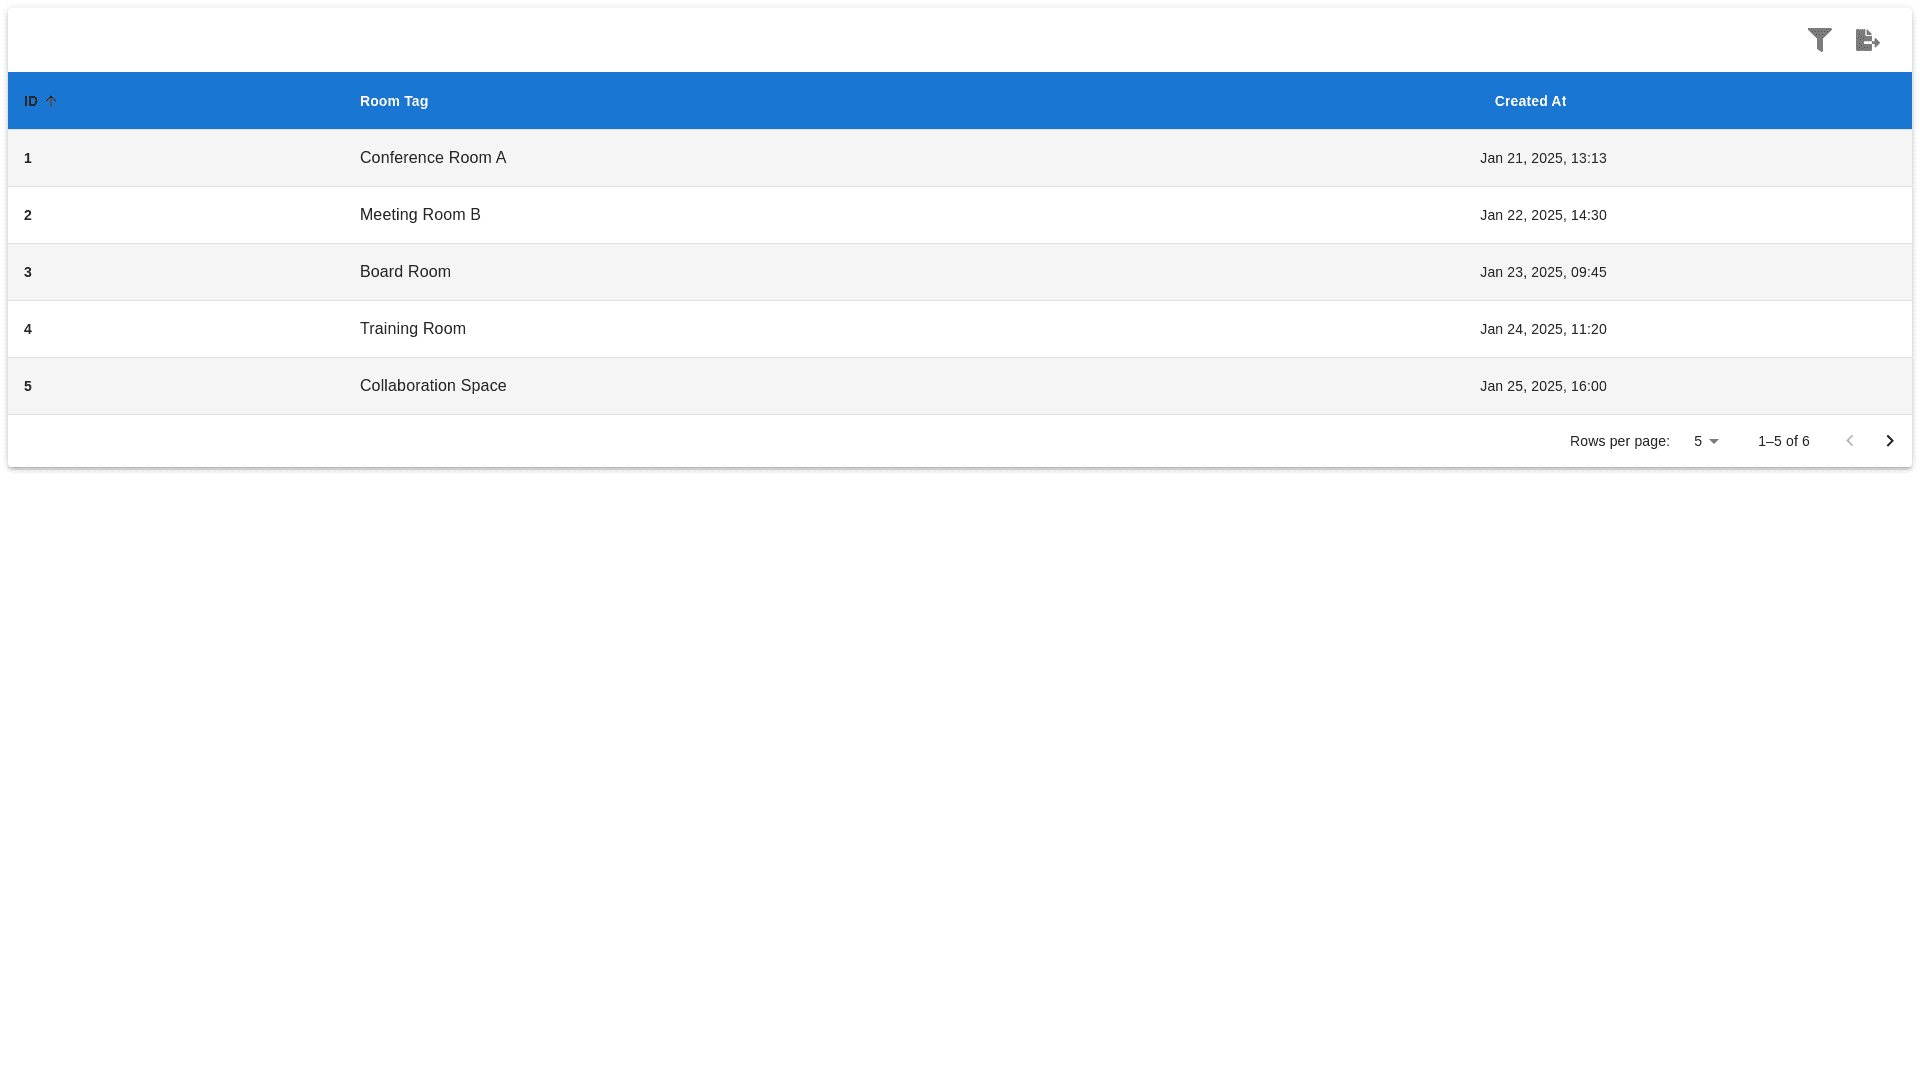Sort by Room Tag column header
This screenshot has width=1920, height=1080.
[394, 101]
